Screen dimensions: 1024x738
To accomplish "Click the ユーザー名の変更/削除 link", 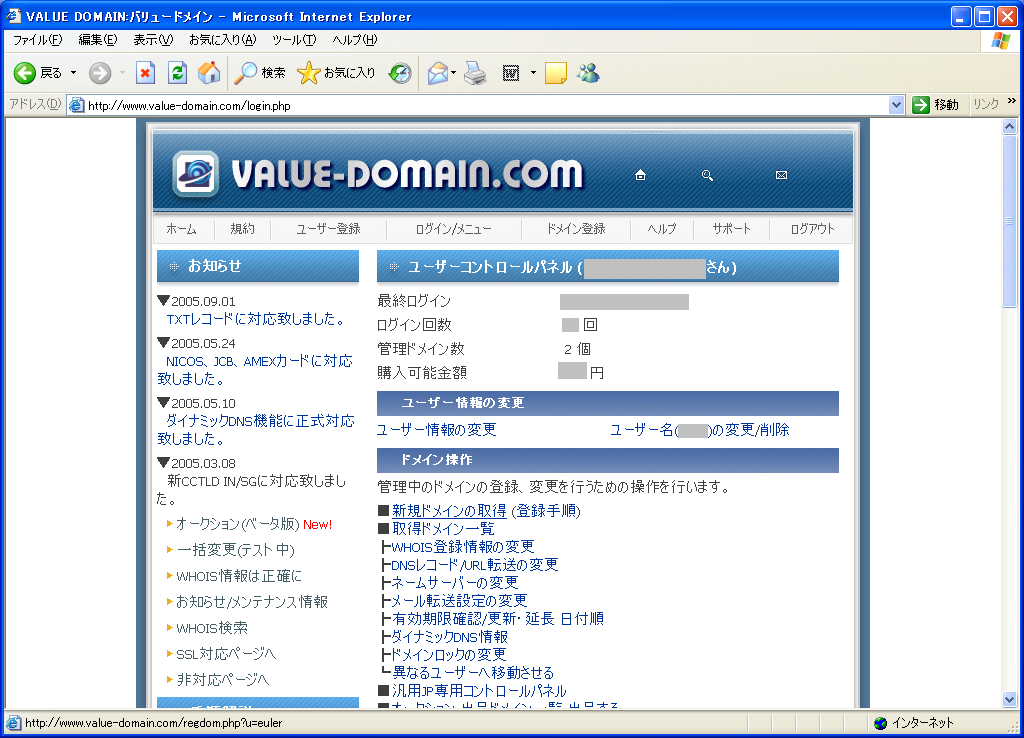I will click(699, 430).
